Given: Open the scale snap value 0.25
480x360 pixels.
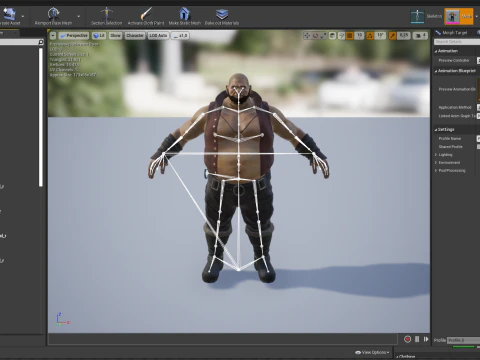Looking at the screenshot, I should point(404,35).
